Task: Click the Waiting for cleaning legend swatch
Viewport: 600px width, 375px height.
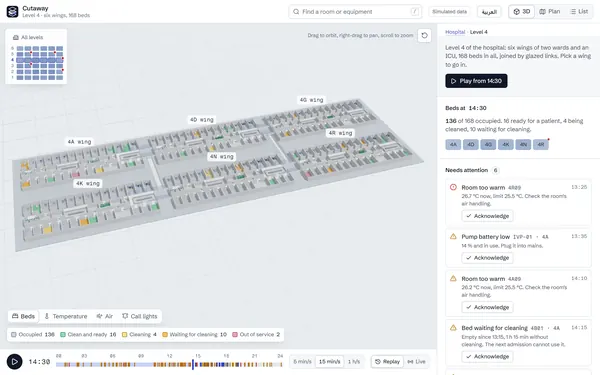Action: pos(165,334)
